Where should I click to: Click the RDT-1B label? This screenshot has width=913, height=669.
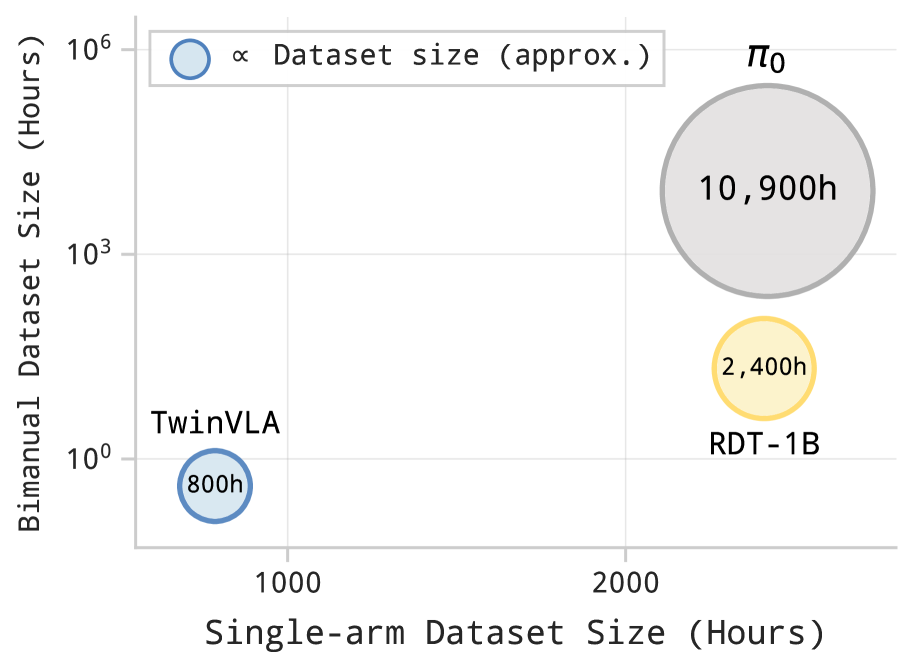[764, 443]
